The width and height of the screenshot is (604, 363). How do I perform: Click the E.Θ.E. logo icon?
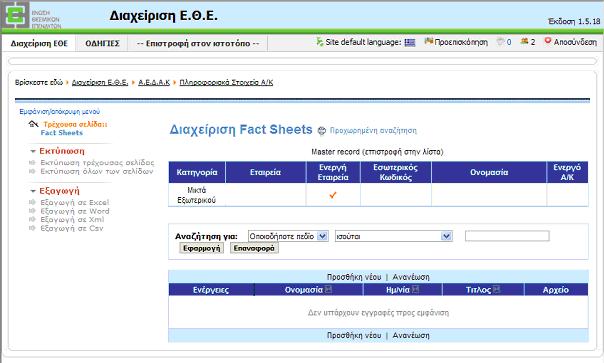tap(15, 15)
